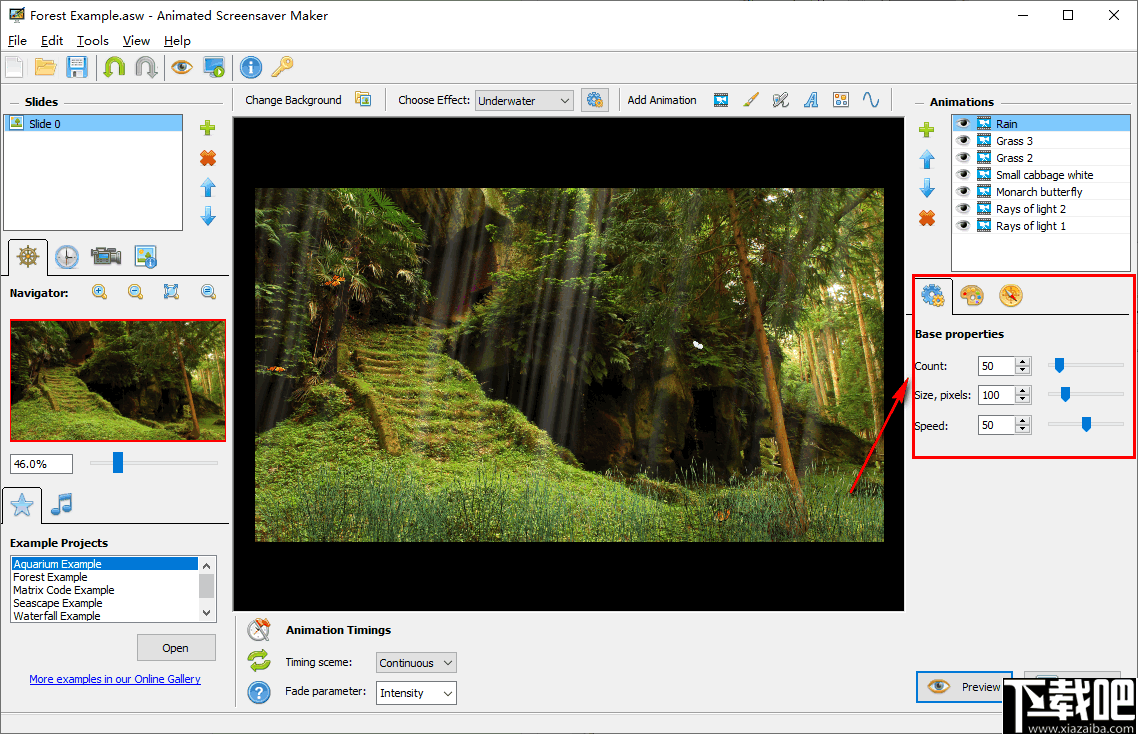The image size is (1138, 734).
Task: Click the Undo arrow icon
Action: pyautogui.click(x=114, y=67)
